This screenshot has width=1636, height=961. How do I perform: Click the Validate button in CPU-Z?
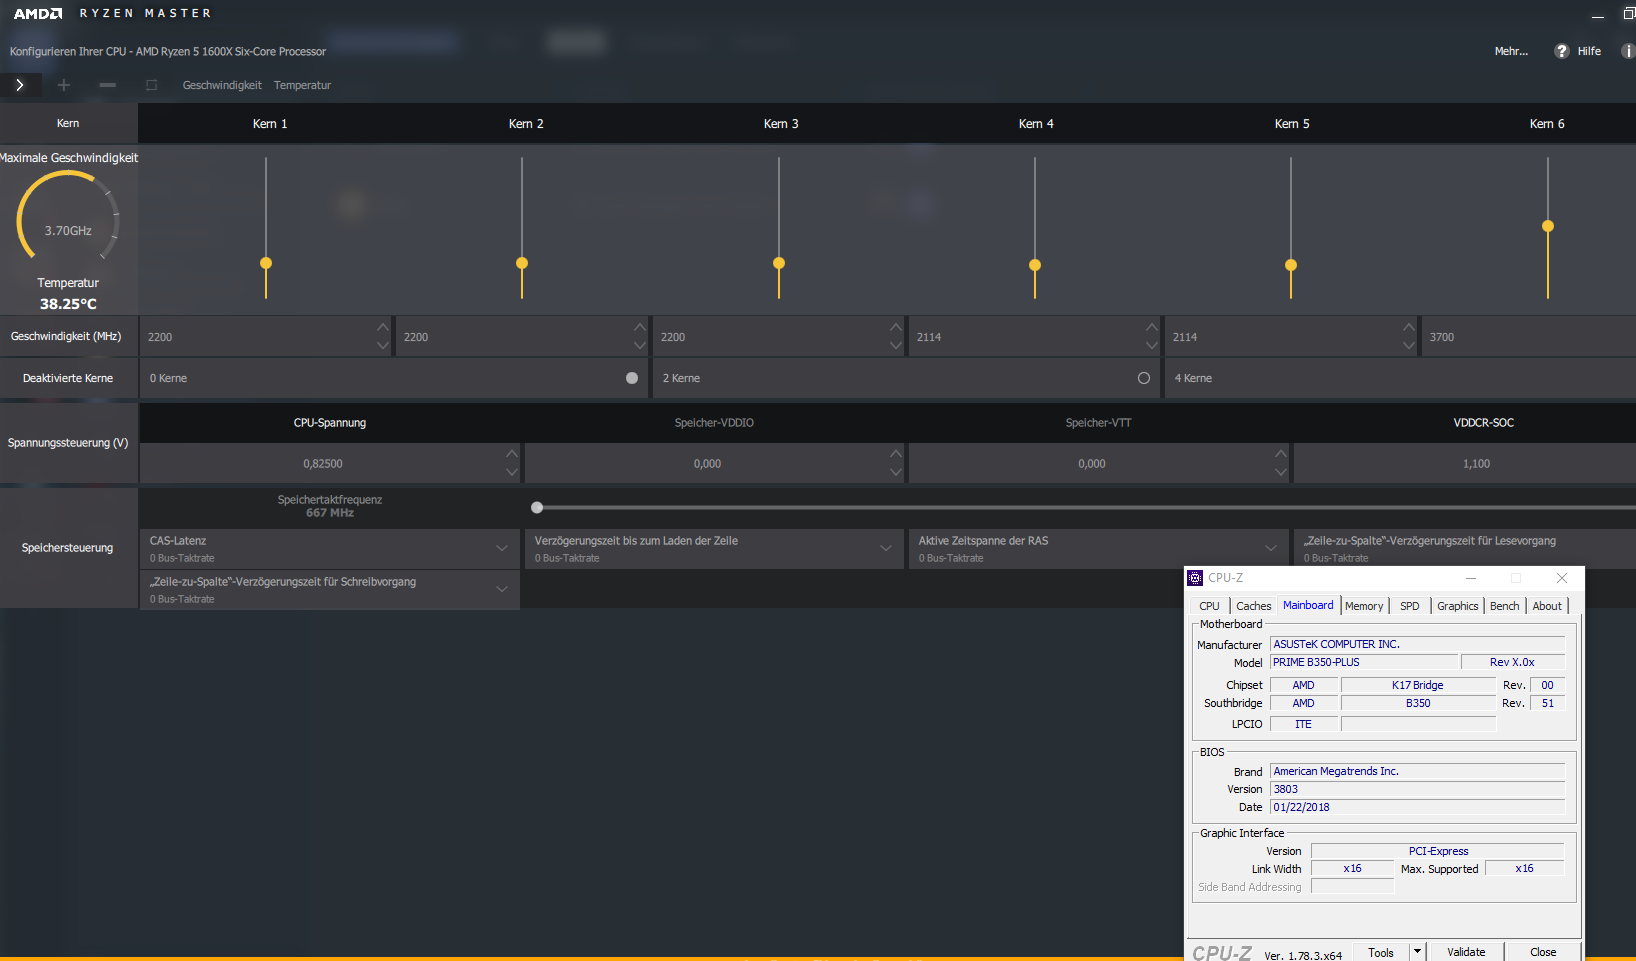pos(1466,952)
